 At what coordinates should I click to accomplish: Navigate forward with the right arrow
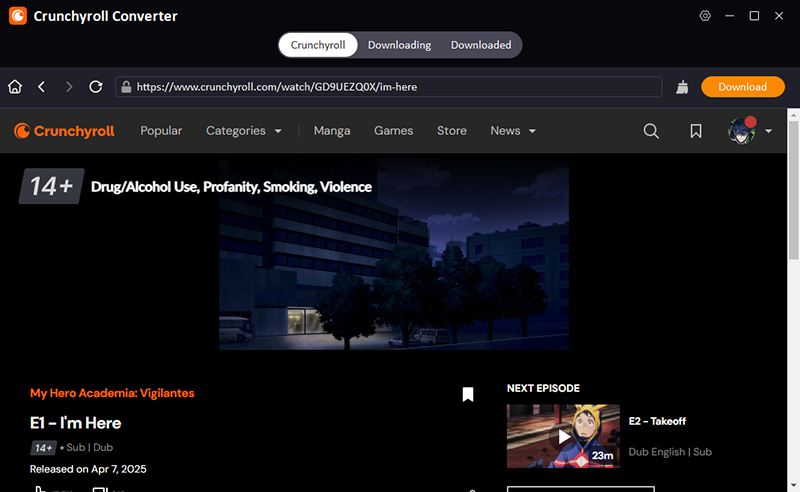(x=69, y=87)
